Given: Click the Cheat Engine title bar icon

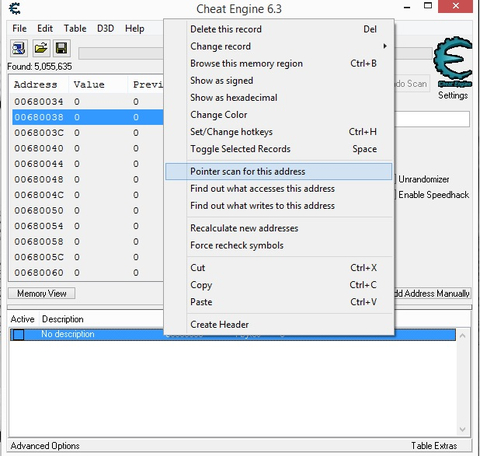Looking at the screenshot, I should pos(14,8).
